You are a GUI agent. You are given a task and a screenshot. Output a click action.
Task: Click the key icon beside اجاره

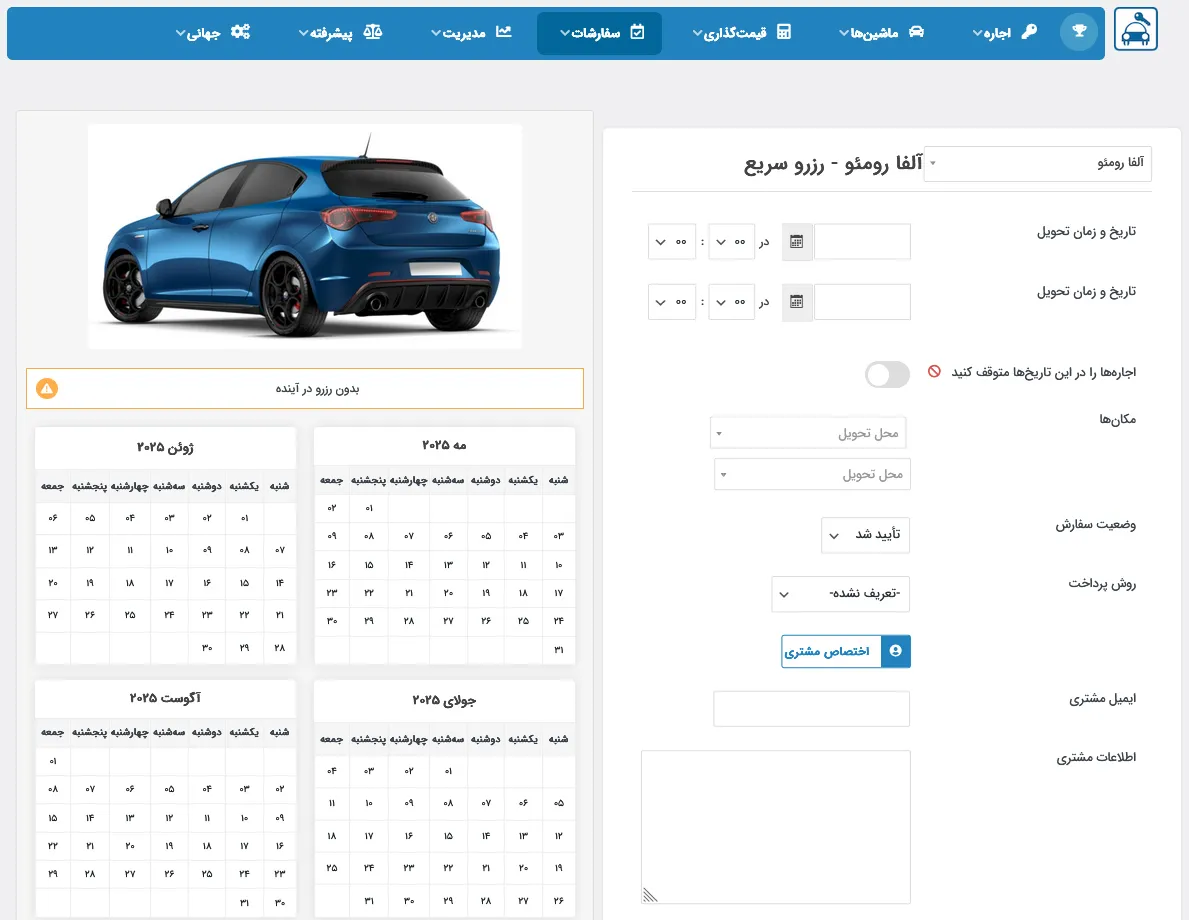pos(1029,32)
